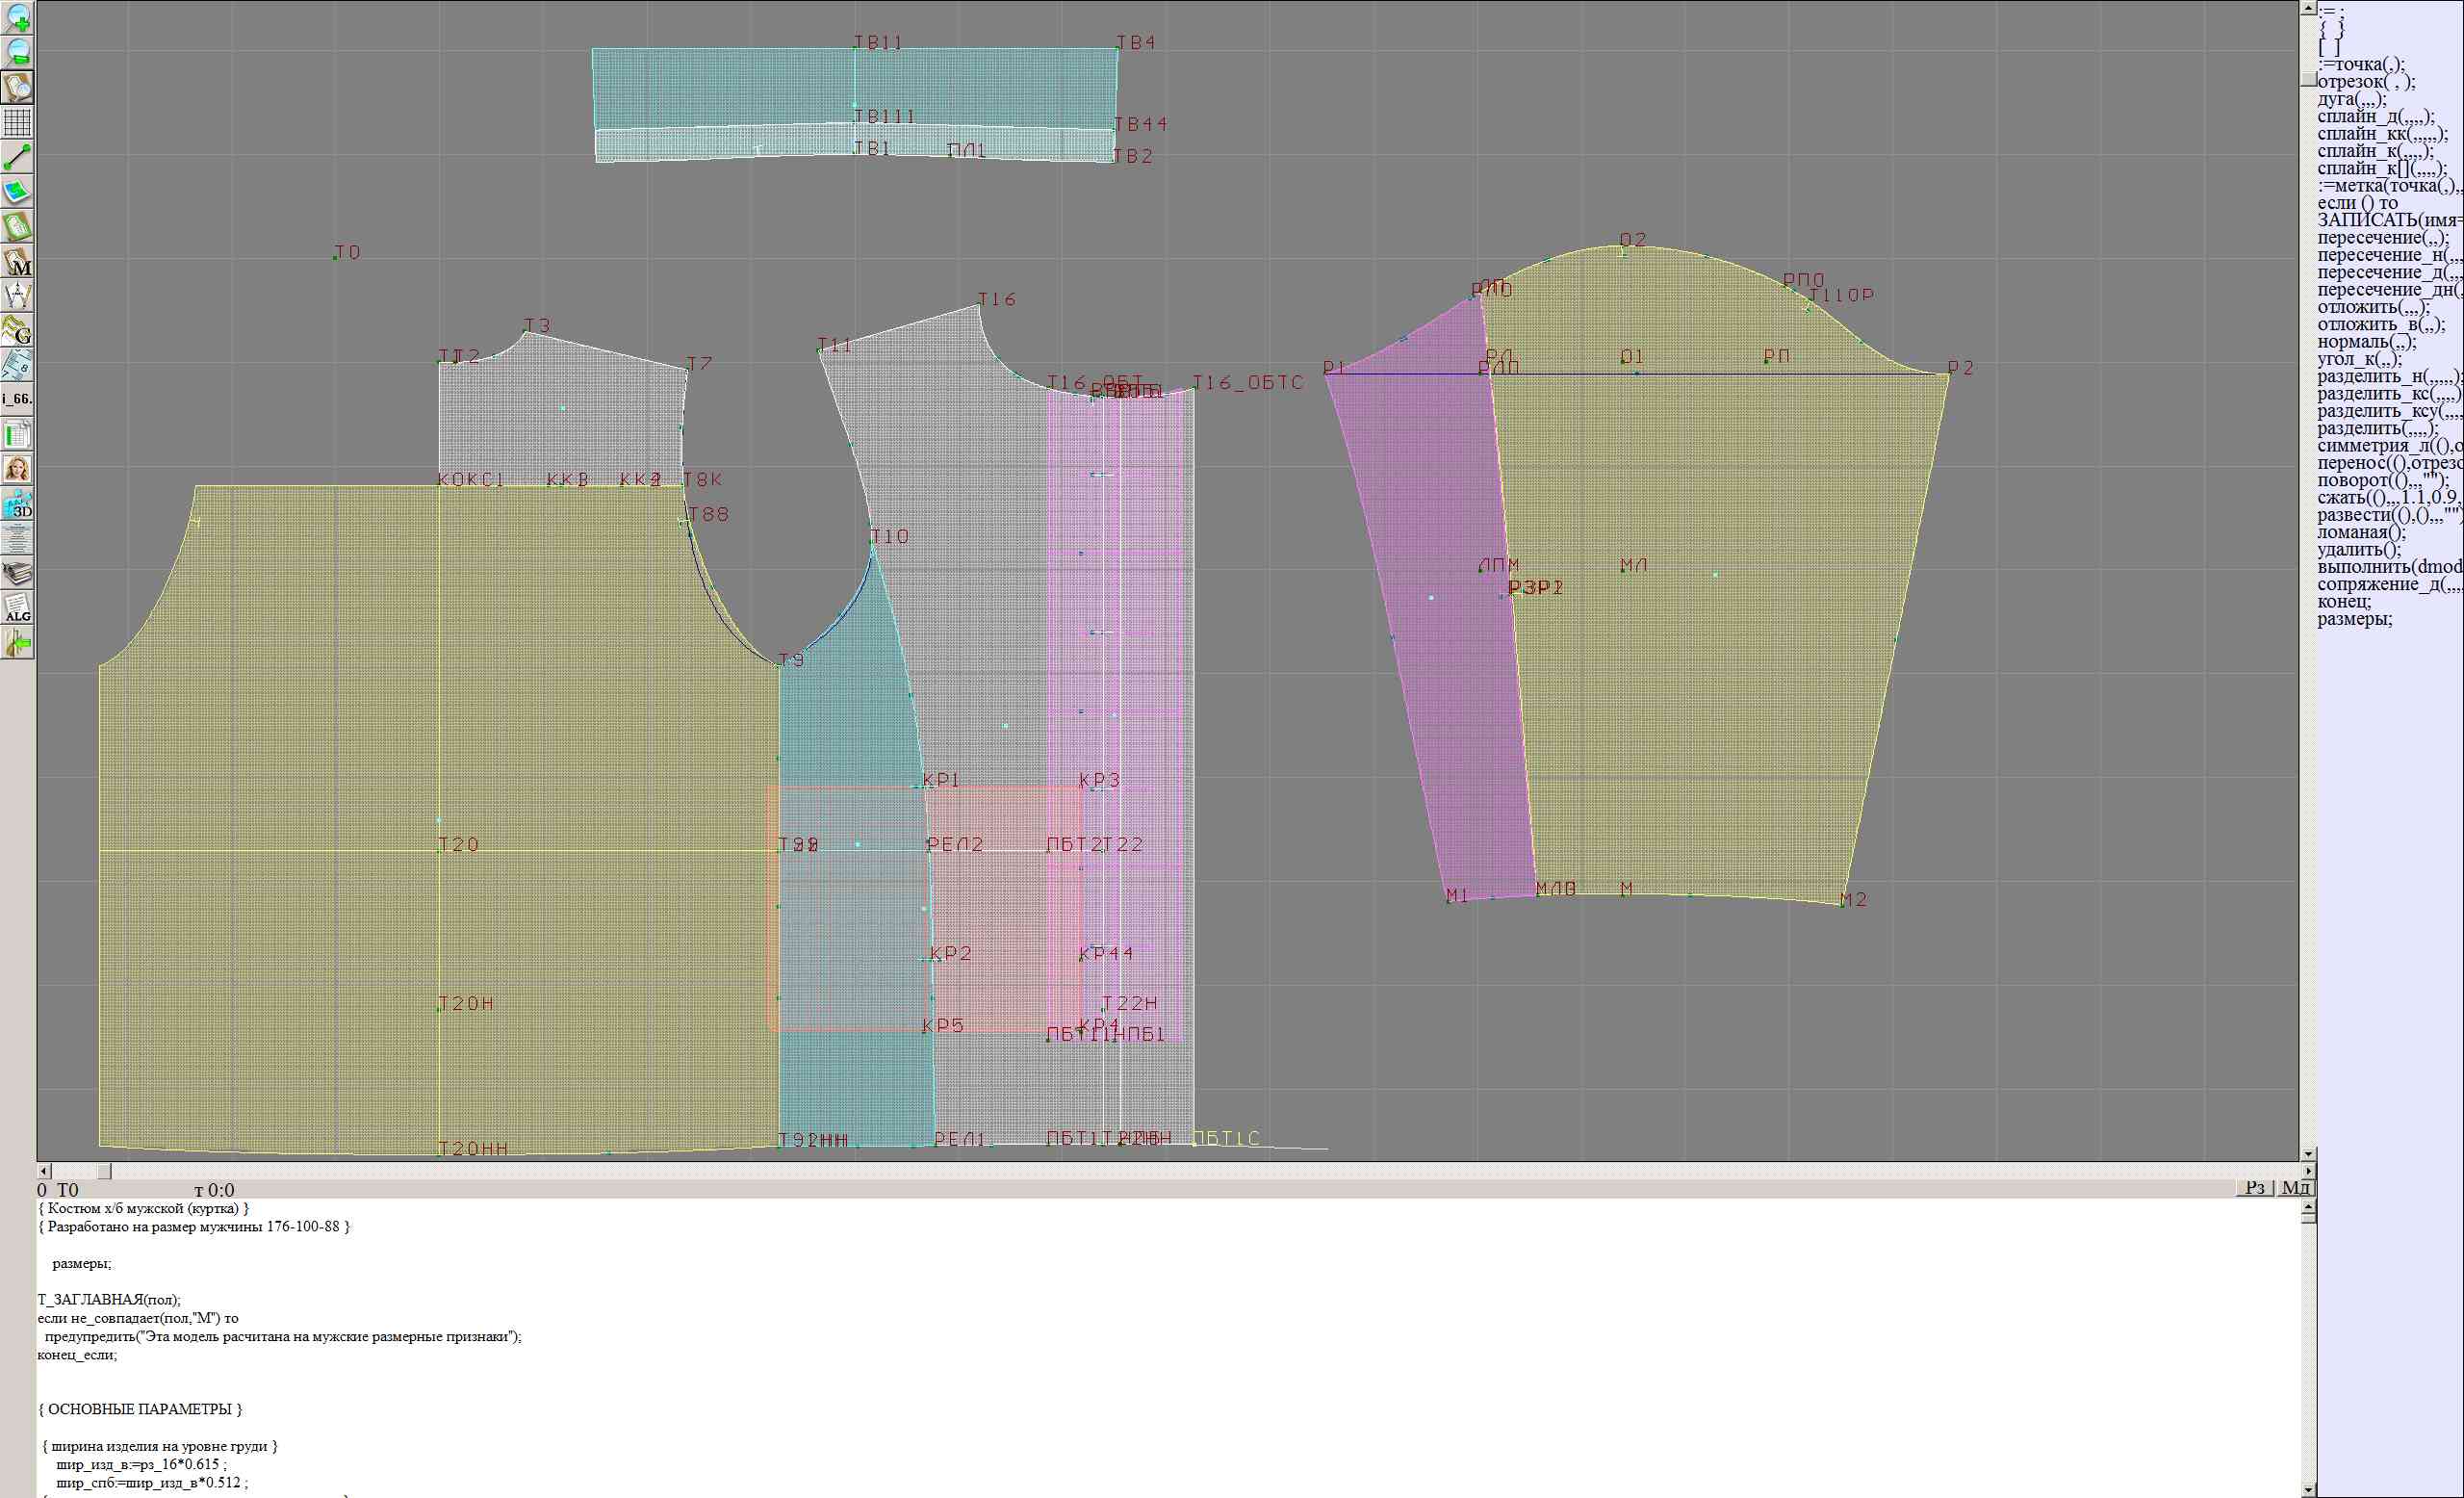
Task: Toggle the grid display icon
Action: [x=17, y=122]
